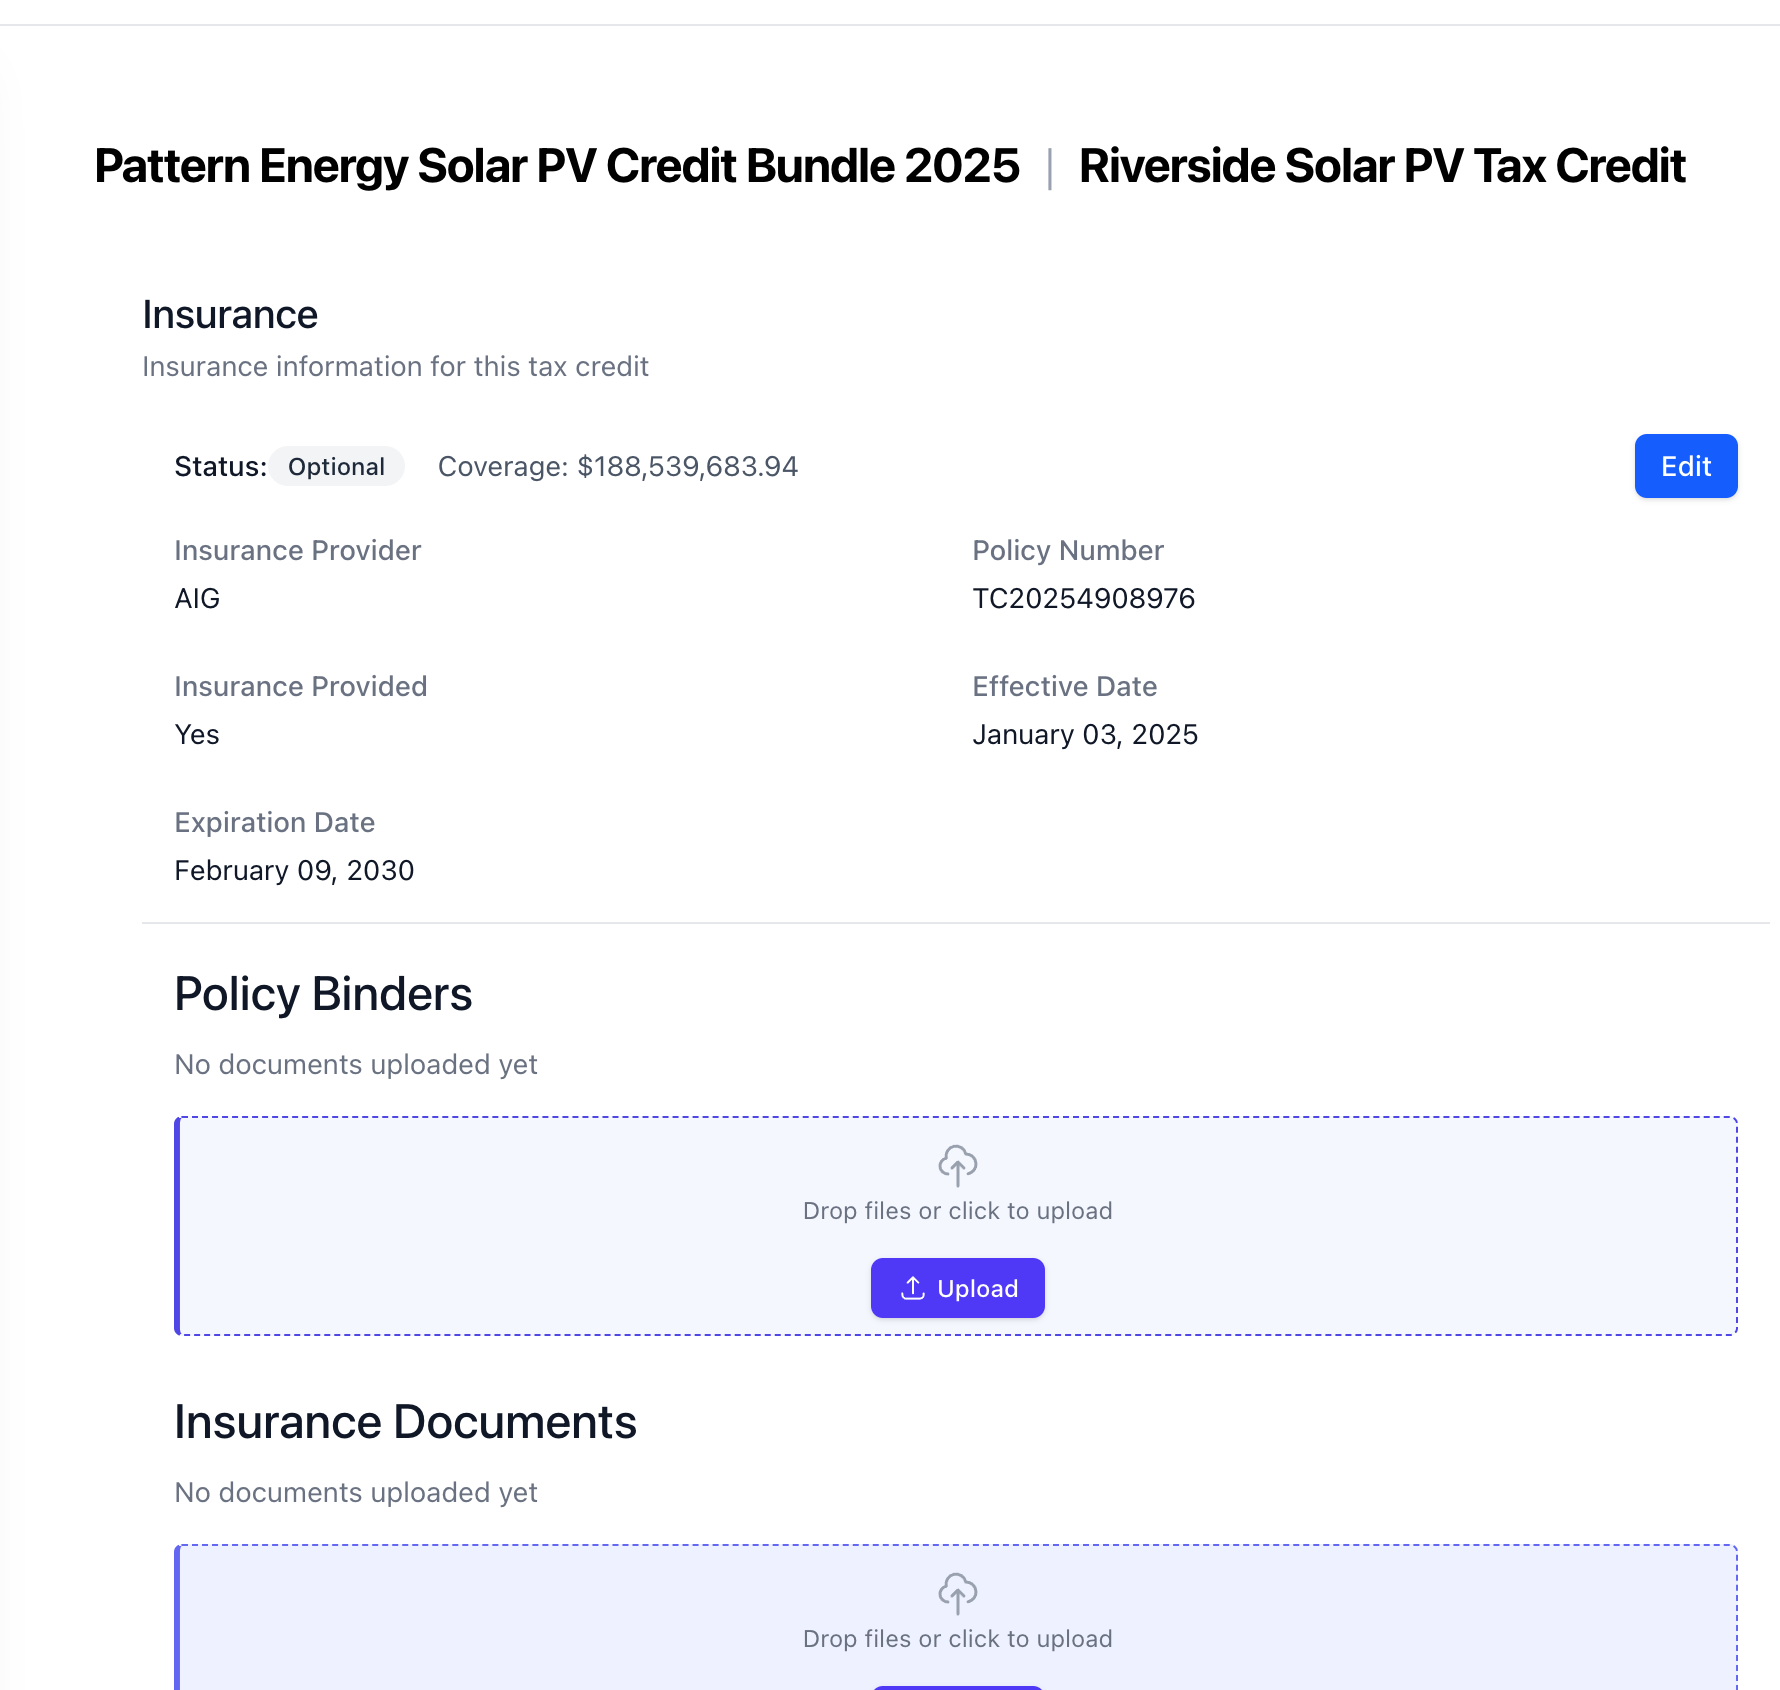Select policy number TC20254908976
Screen dimensions: 1780x1690
pyautogui.click(x=1083, y=598)
